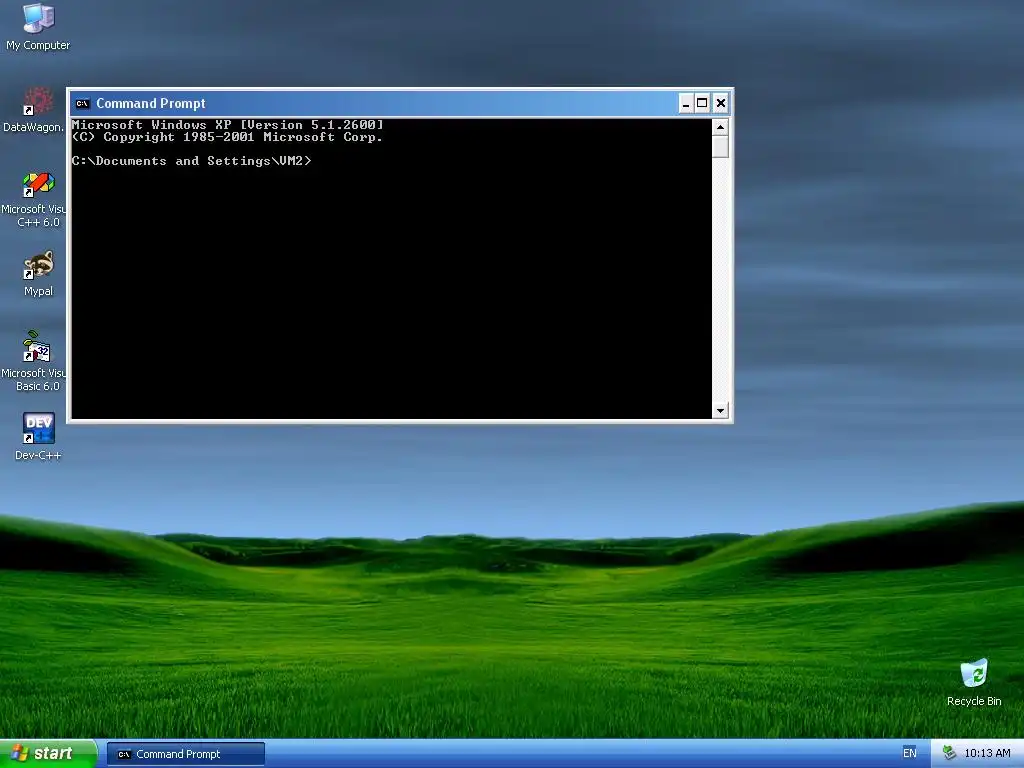Click the scrollbar thumb in Command Prompt
Screen dimensions: 1024x768
click(720, 147)
